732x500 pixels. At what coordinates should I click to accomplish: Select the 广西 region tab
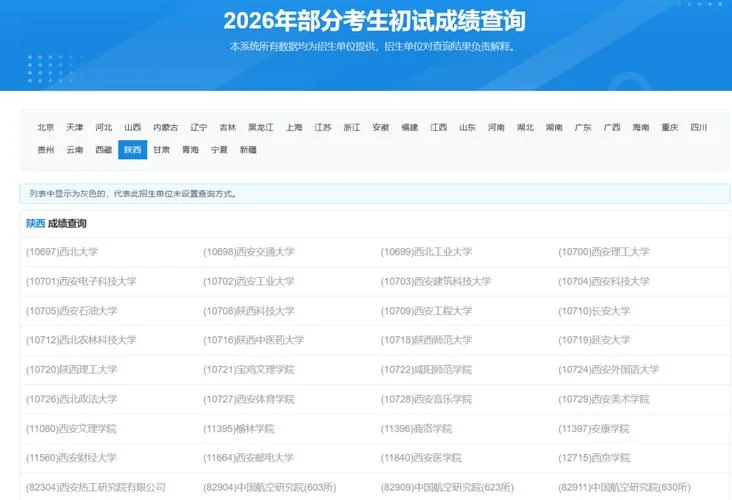[612, 127]
